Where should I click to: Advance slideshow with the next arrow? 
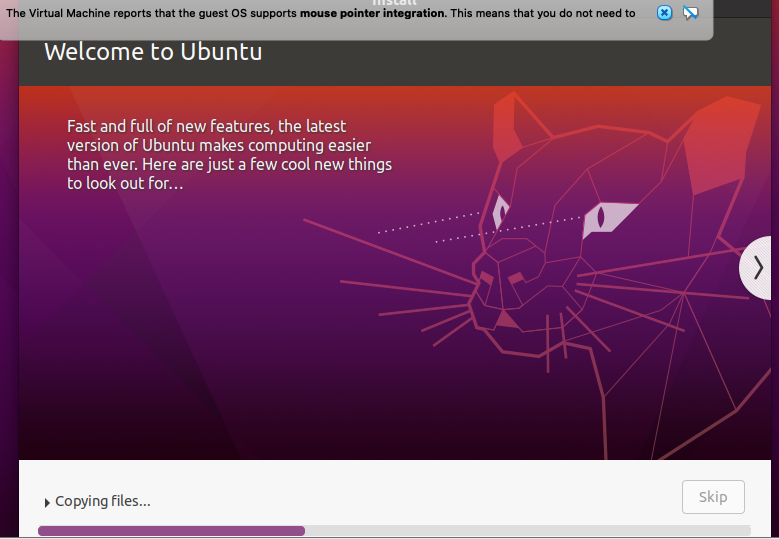(756, 268)
